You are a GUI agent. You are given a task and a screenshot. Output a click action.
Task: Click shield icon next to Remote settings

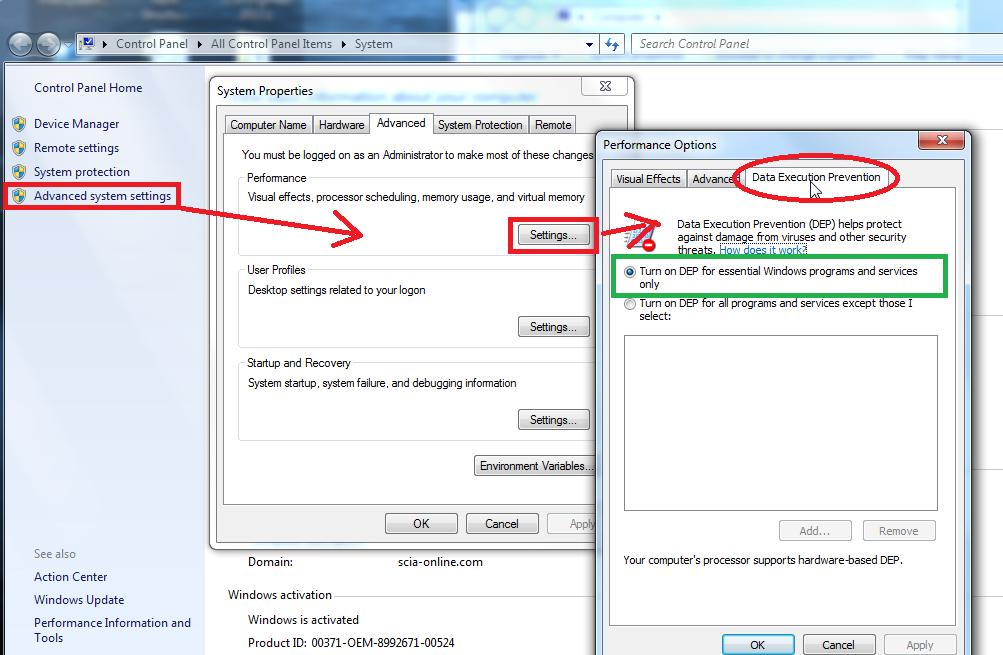tap(19, 148)
